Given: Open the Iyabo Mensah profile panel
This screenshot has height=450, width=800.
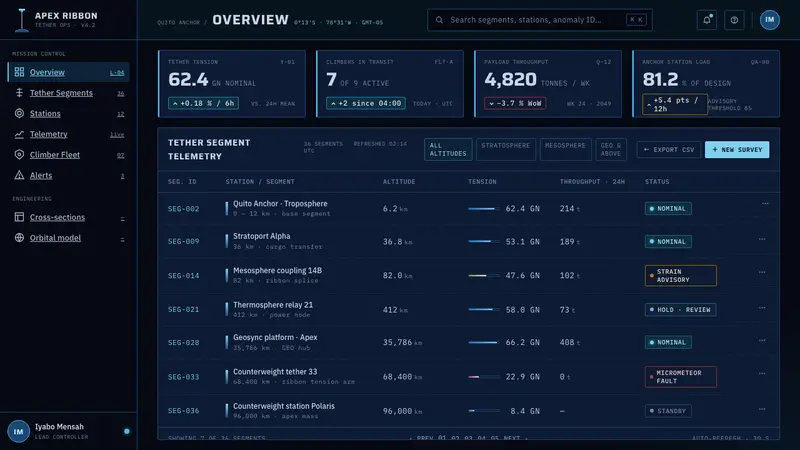Looking at the screenshot, I should point(68,432).
